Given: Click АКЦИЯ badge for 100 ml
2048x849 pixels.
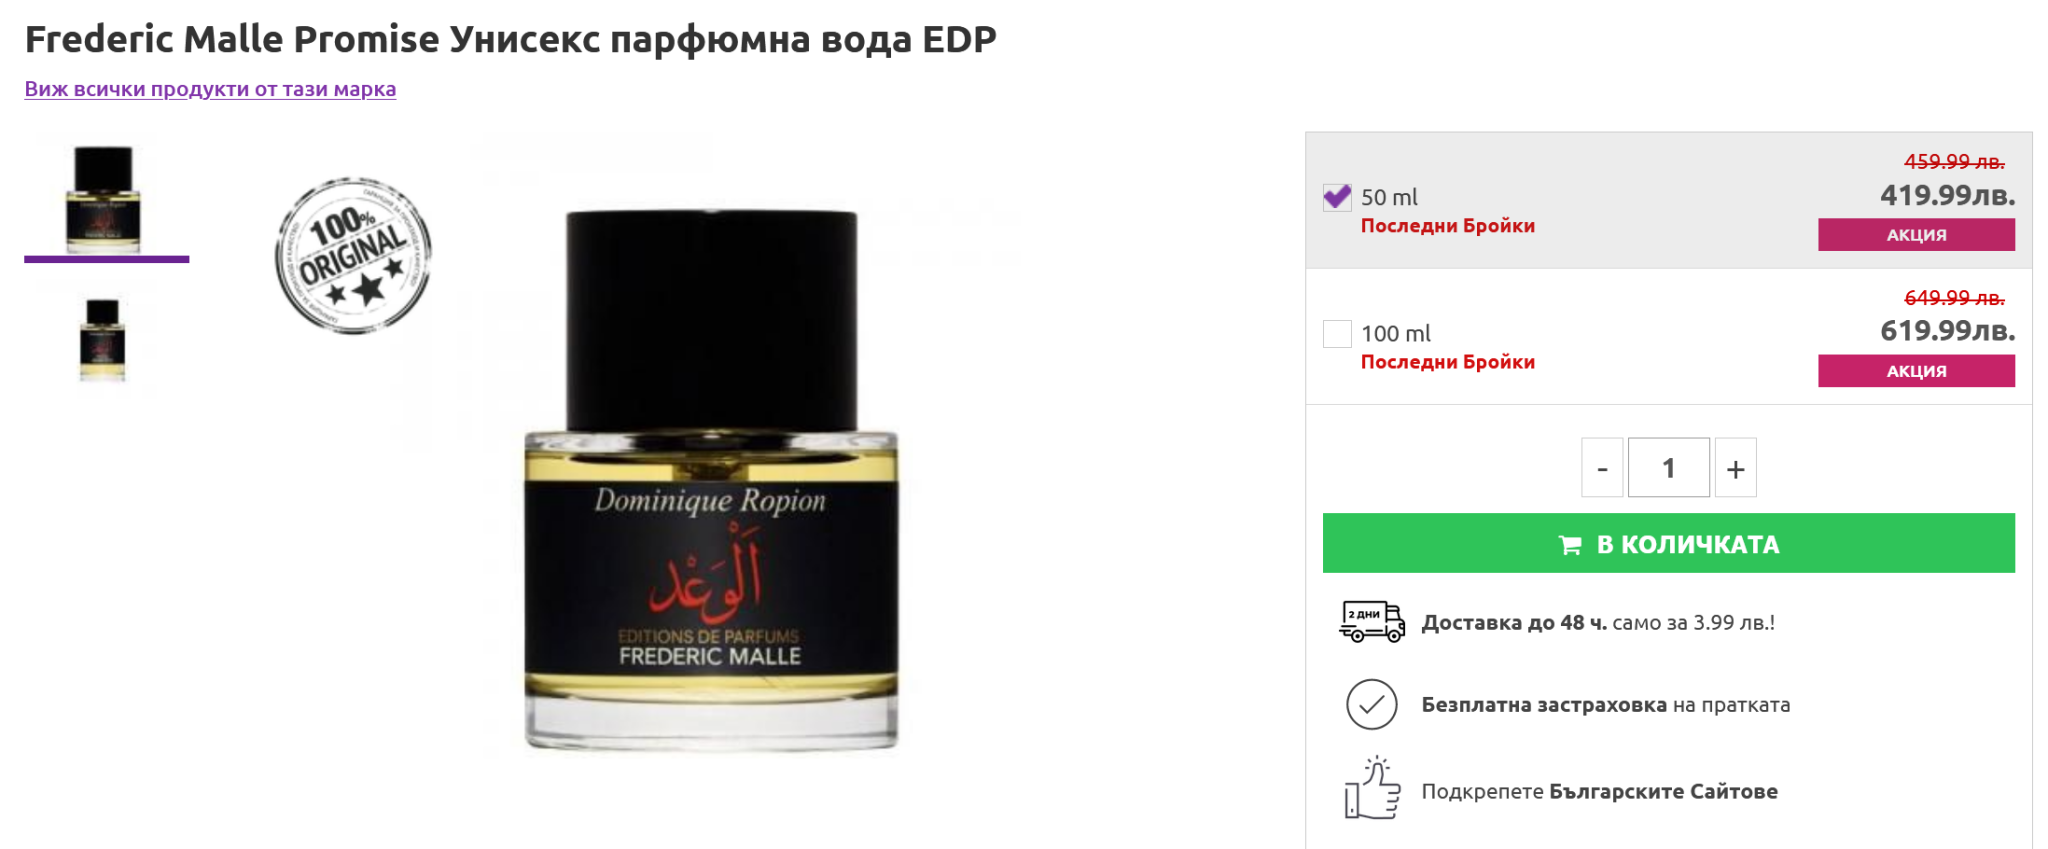Looking at the screenshot, I should [1916, 371].
